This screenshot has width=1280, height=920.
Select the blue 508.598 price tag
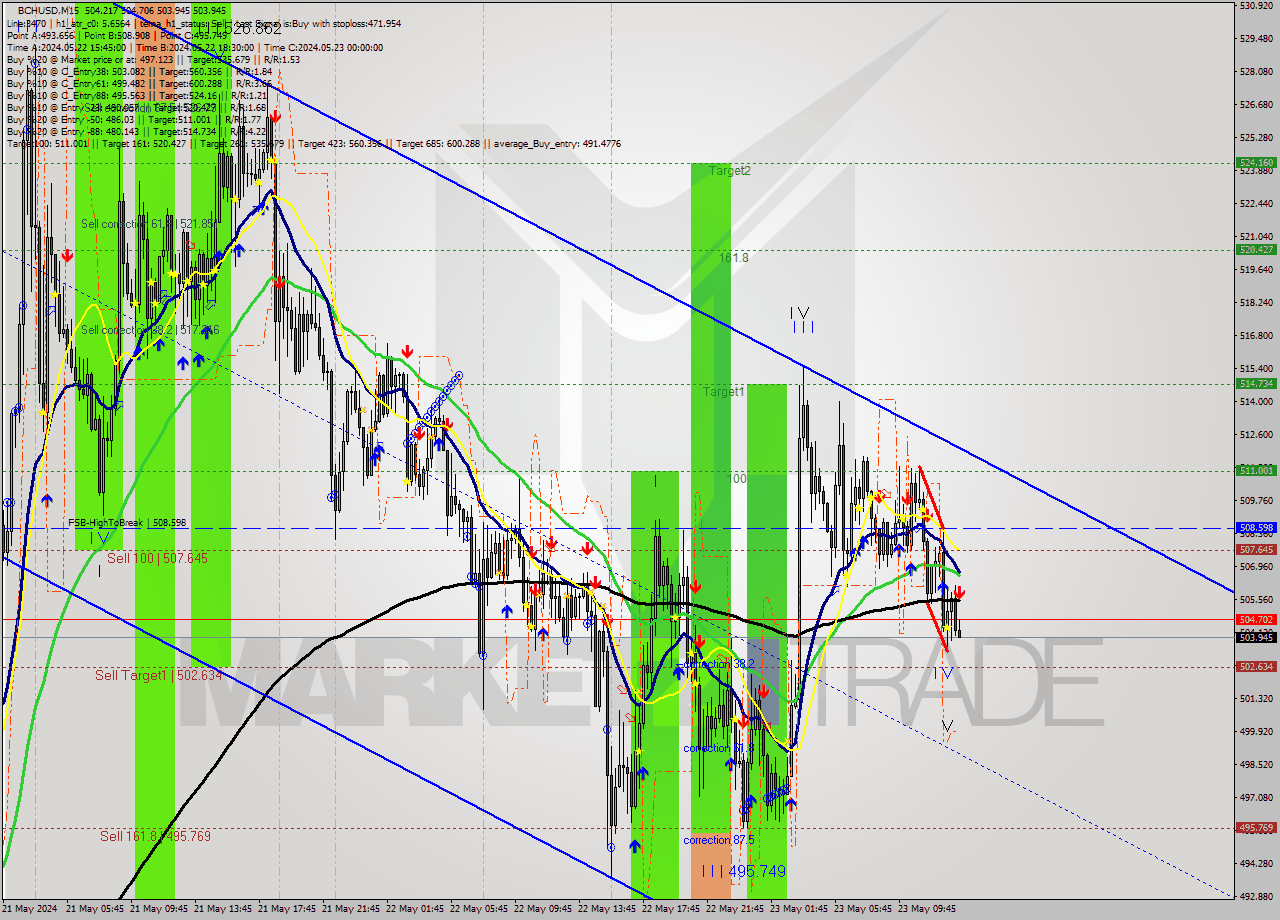[1256, 527]
